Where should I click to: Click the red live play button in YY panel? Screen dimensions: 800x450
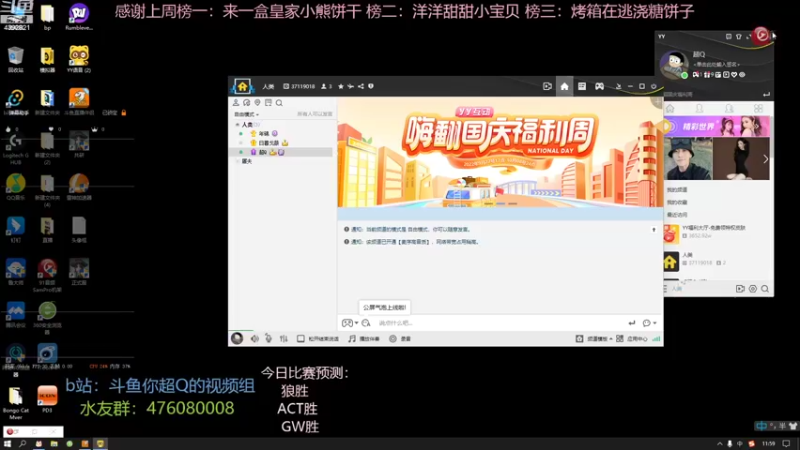click(761, 35)
